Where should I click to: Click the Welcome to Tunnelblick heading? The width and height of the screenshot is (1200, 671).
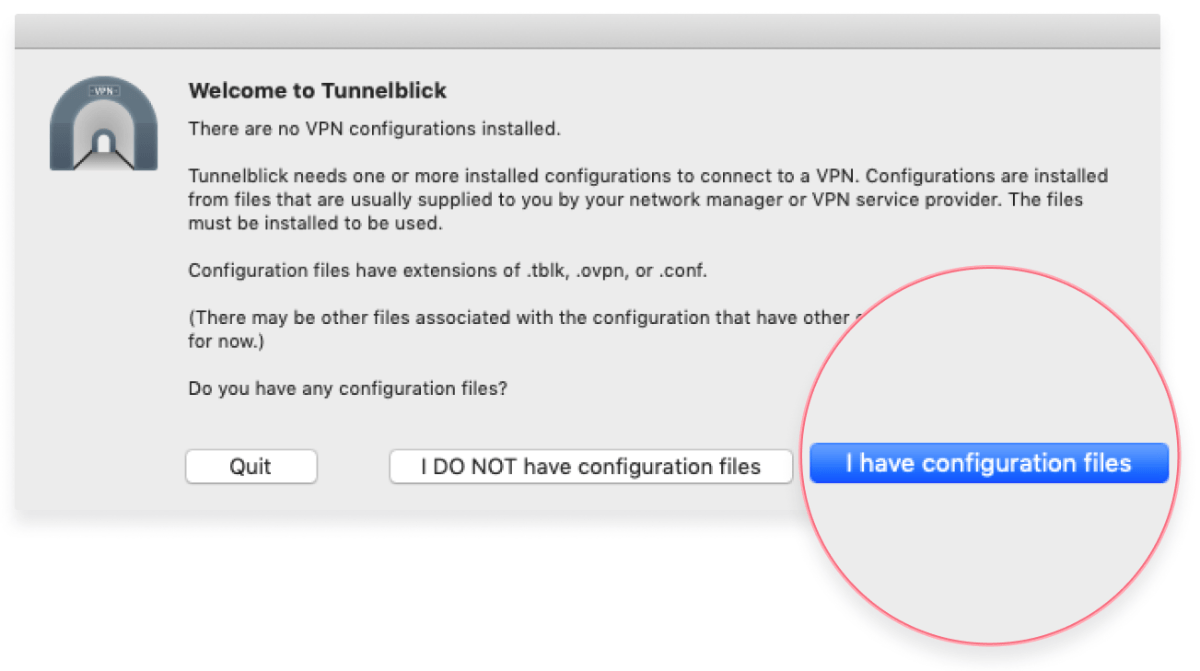(x=318, y=91)
